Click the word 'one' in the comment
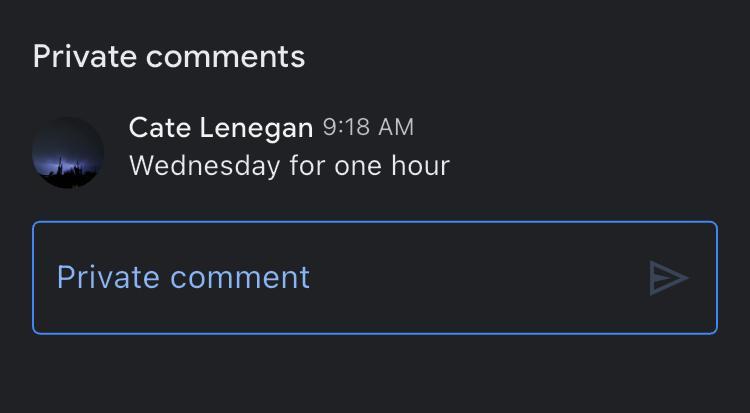750x413 pixels. pyautogui.click(x=358, y=165)
